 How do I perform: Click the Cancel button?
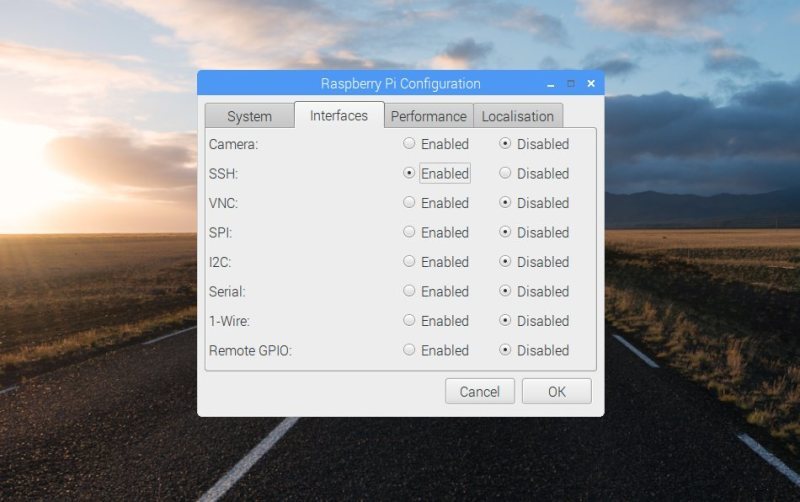coord(480,391)
